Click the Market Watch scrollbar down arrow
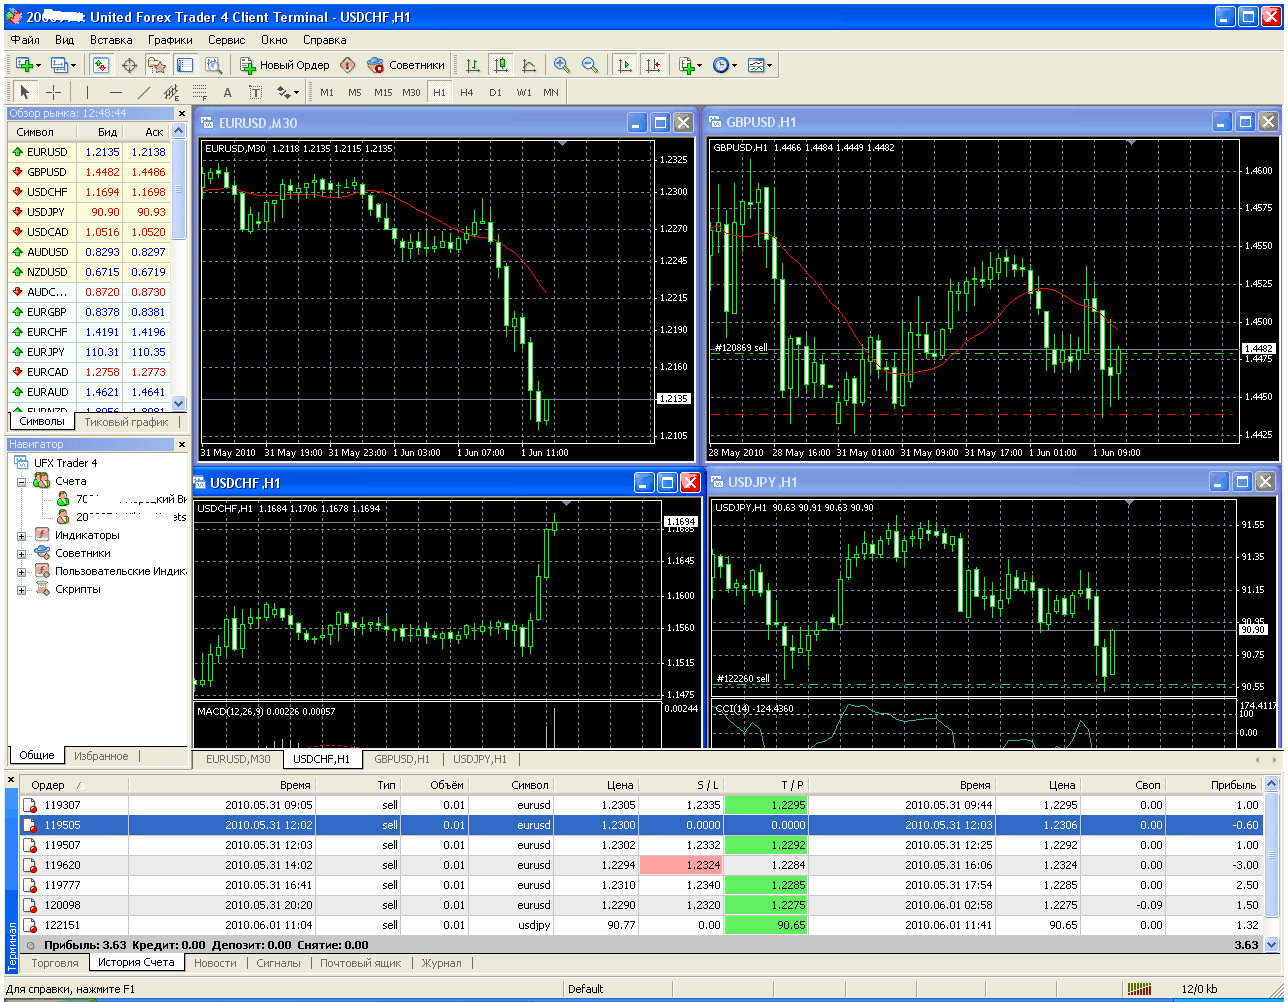The width and height of the screenshot is (1288, 1002). point(179,404)
